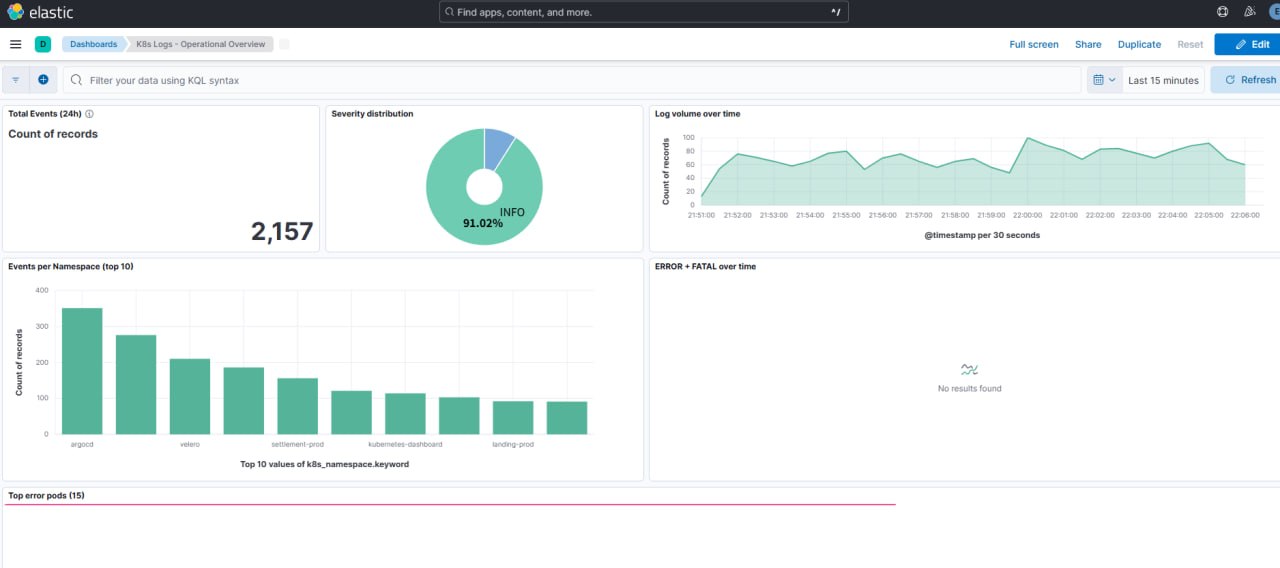Viewport: 1280px width, 568px height.
Task: Click the Reset button
Action: (x=1190, y=44)
